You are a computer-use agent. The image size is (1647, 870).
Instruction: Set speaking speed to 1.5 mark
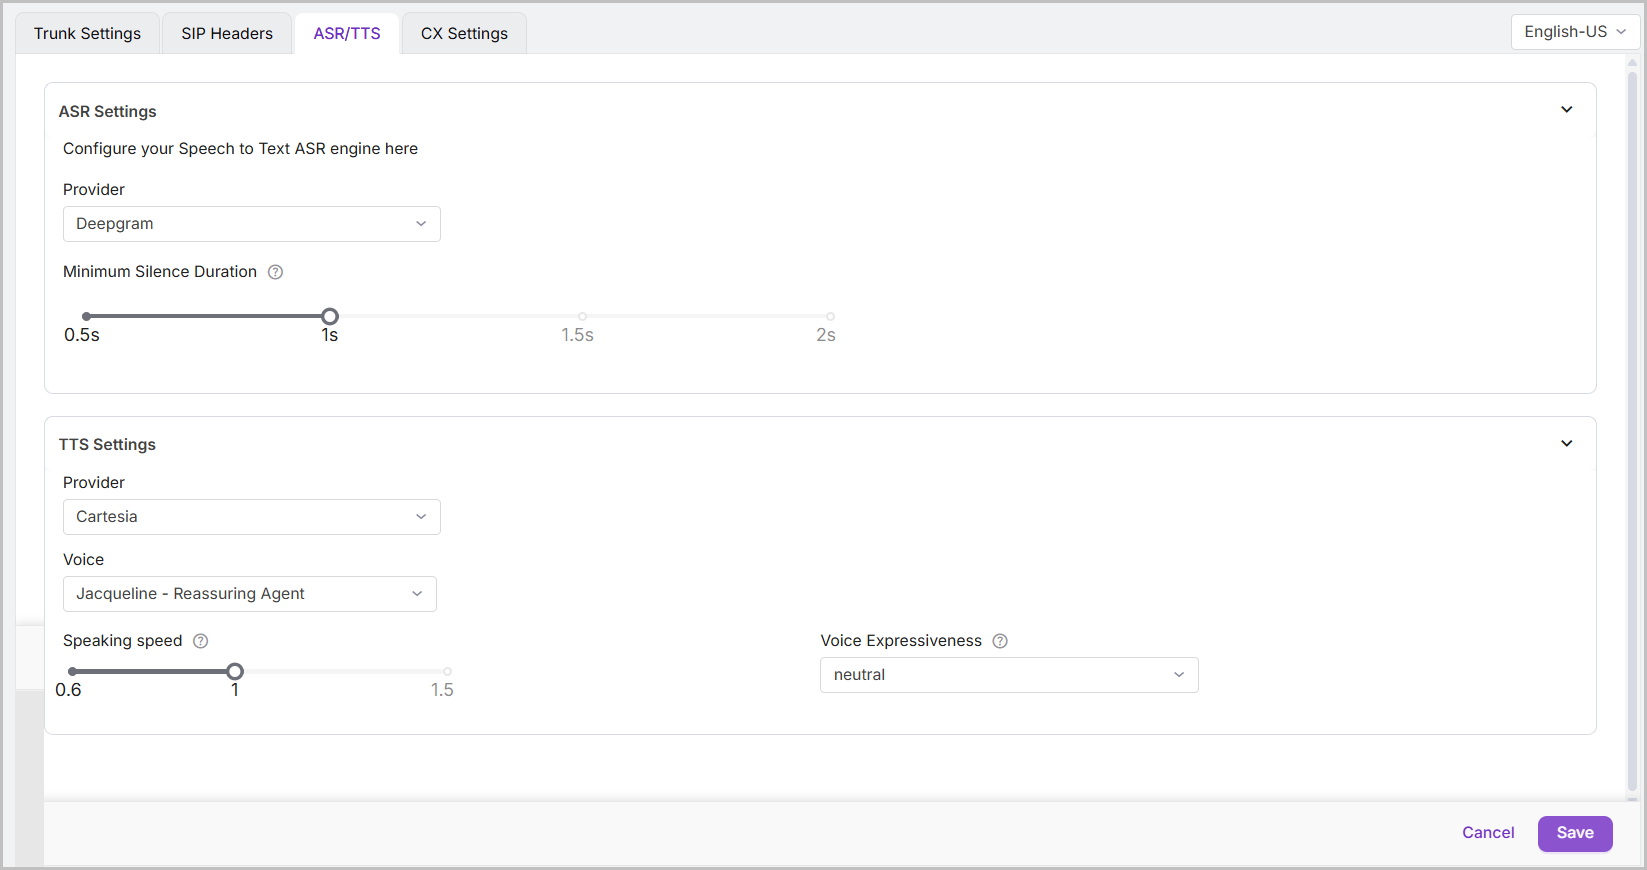tap(447, 671)
